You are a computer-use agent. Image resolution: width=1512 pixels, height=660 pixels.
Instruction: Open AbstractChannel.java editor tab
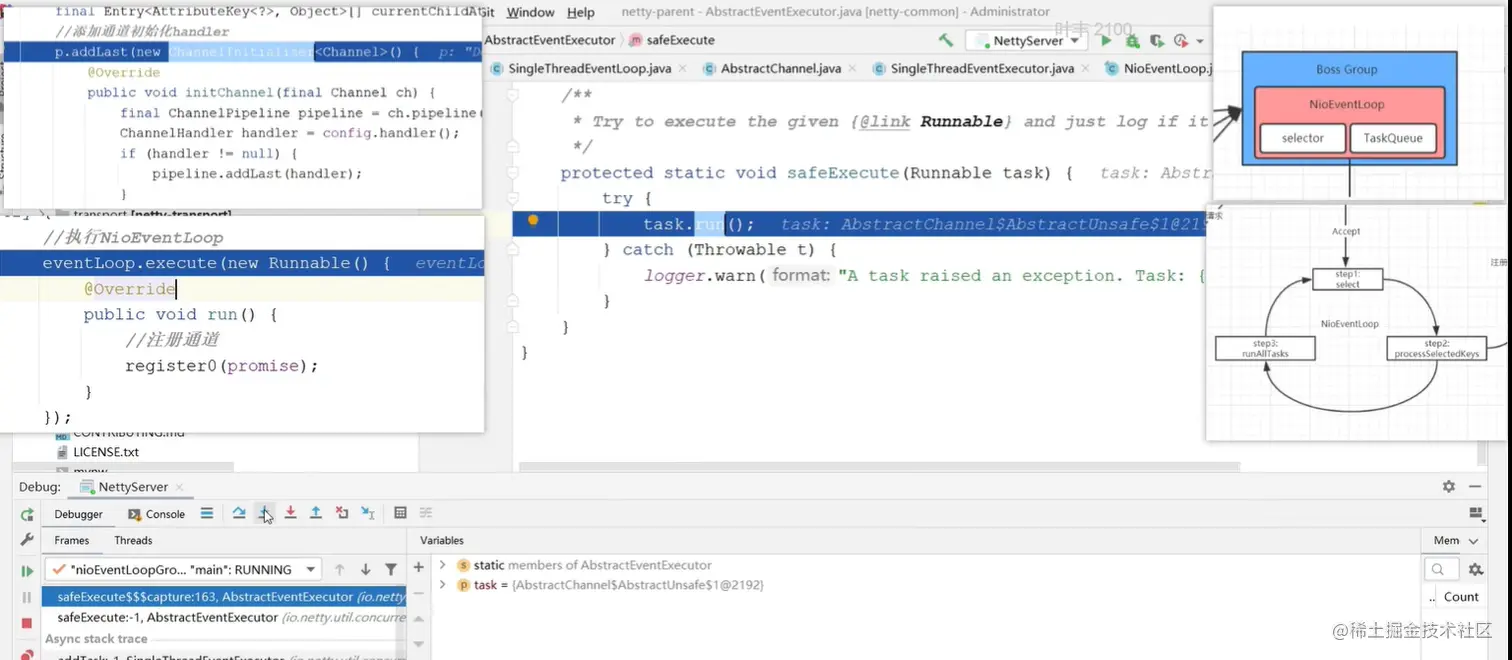click(781, 69)
